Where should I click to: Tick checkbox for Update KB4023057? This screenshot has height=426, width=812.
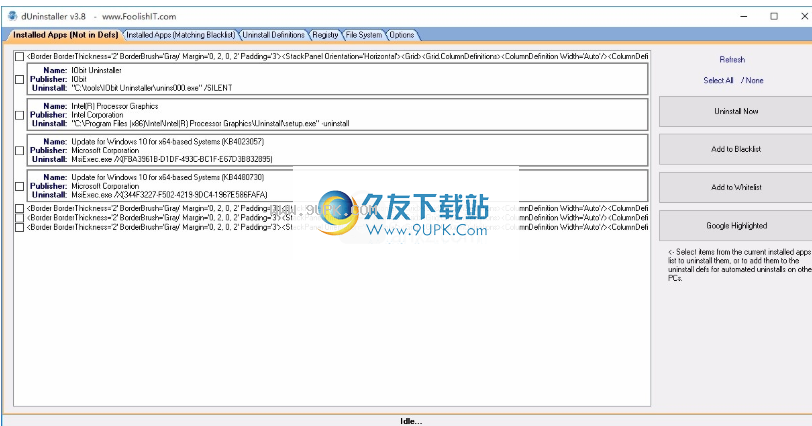[20, 150]
